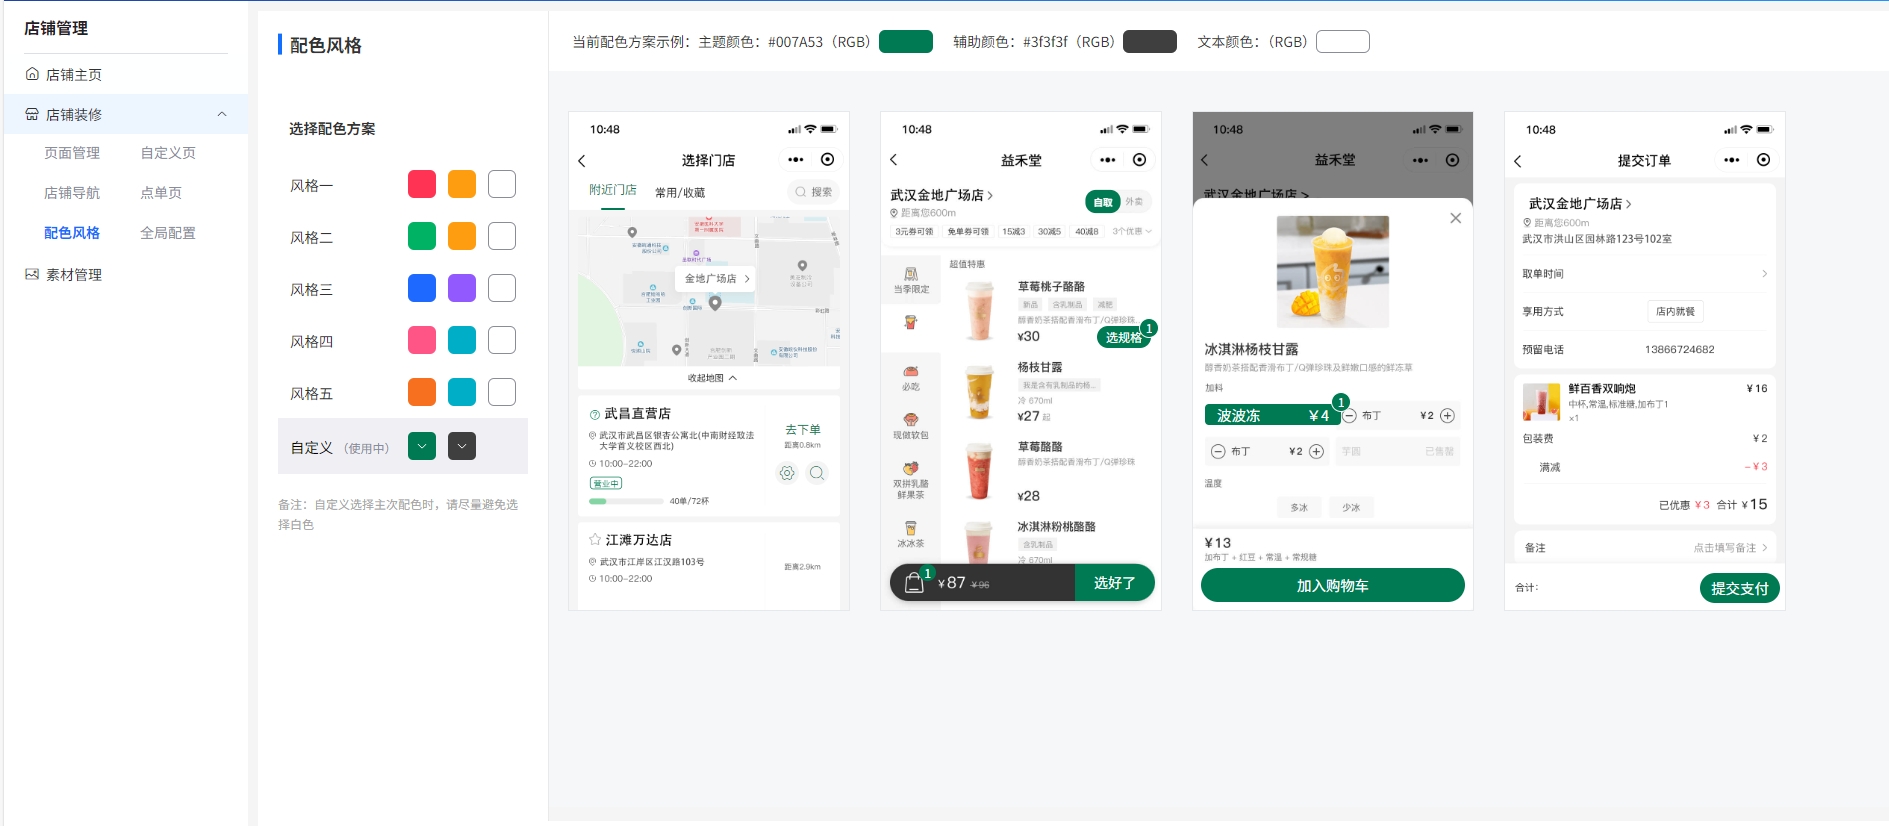The width and height of the screenshot is (1889, 826).
Task: Open the dark custom secondary color dropdown
Action: point(462,446)
